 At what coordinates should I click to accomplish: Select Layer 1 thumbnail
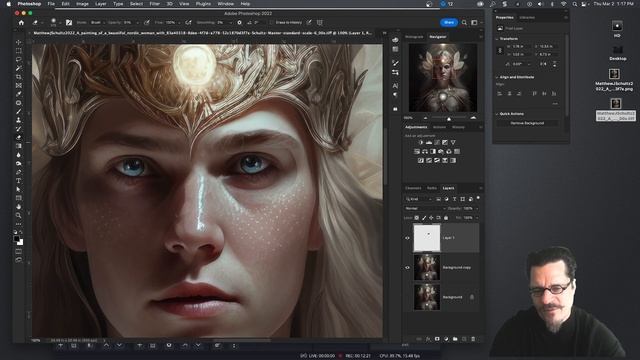coord(427,238)
